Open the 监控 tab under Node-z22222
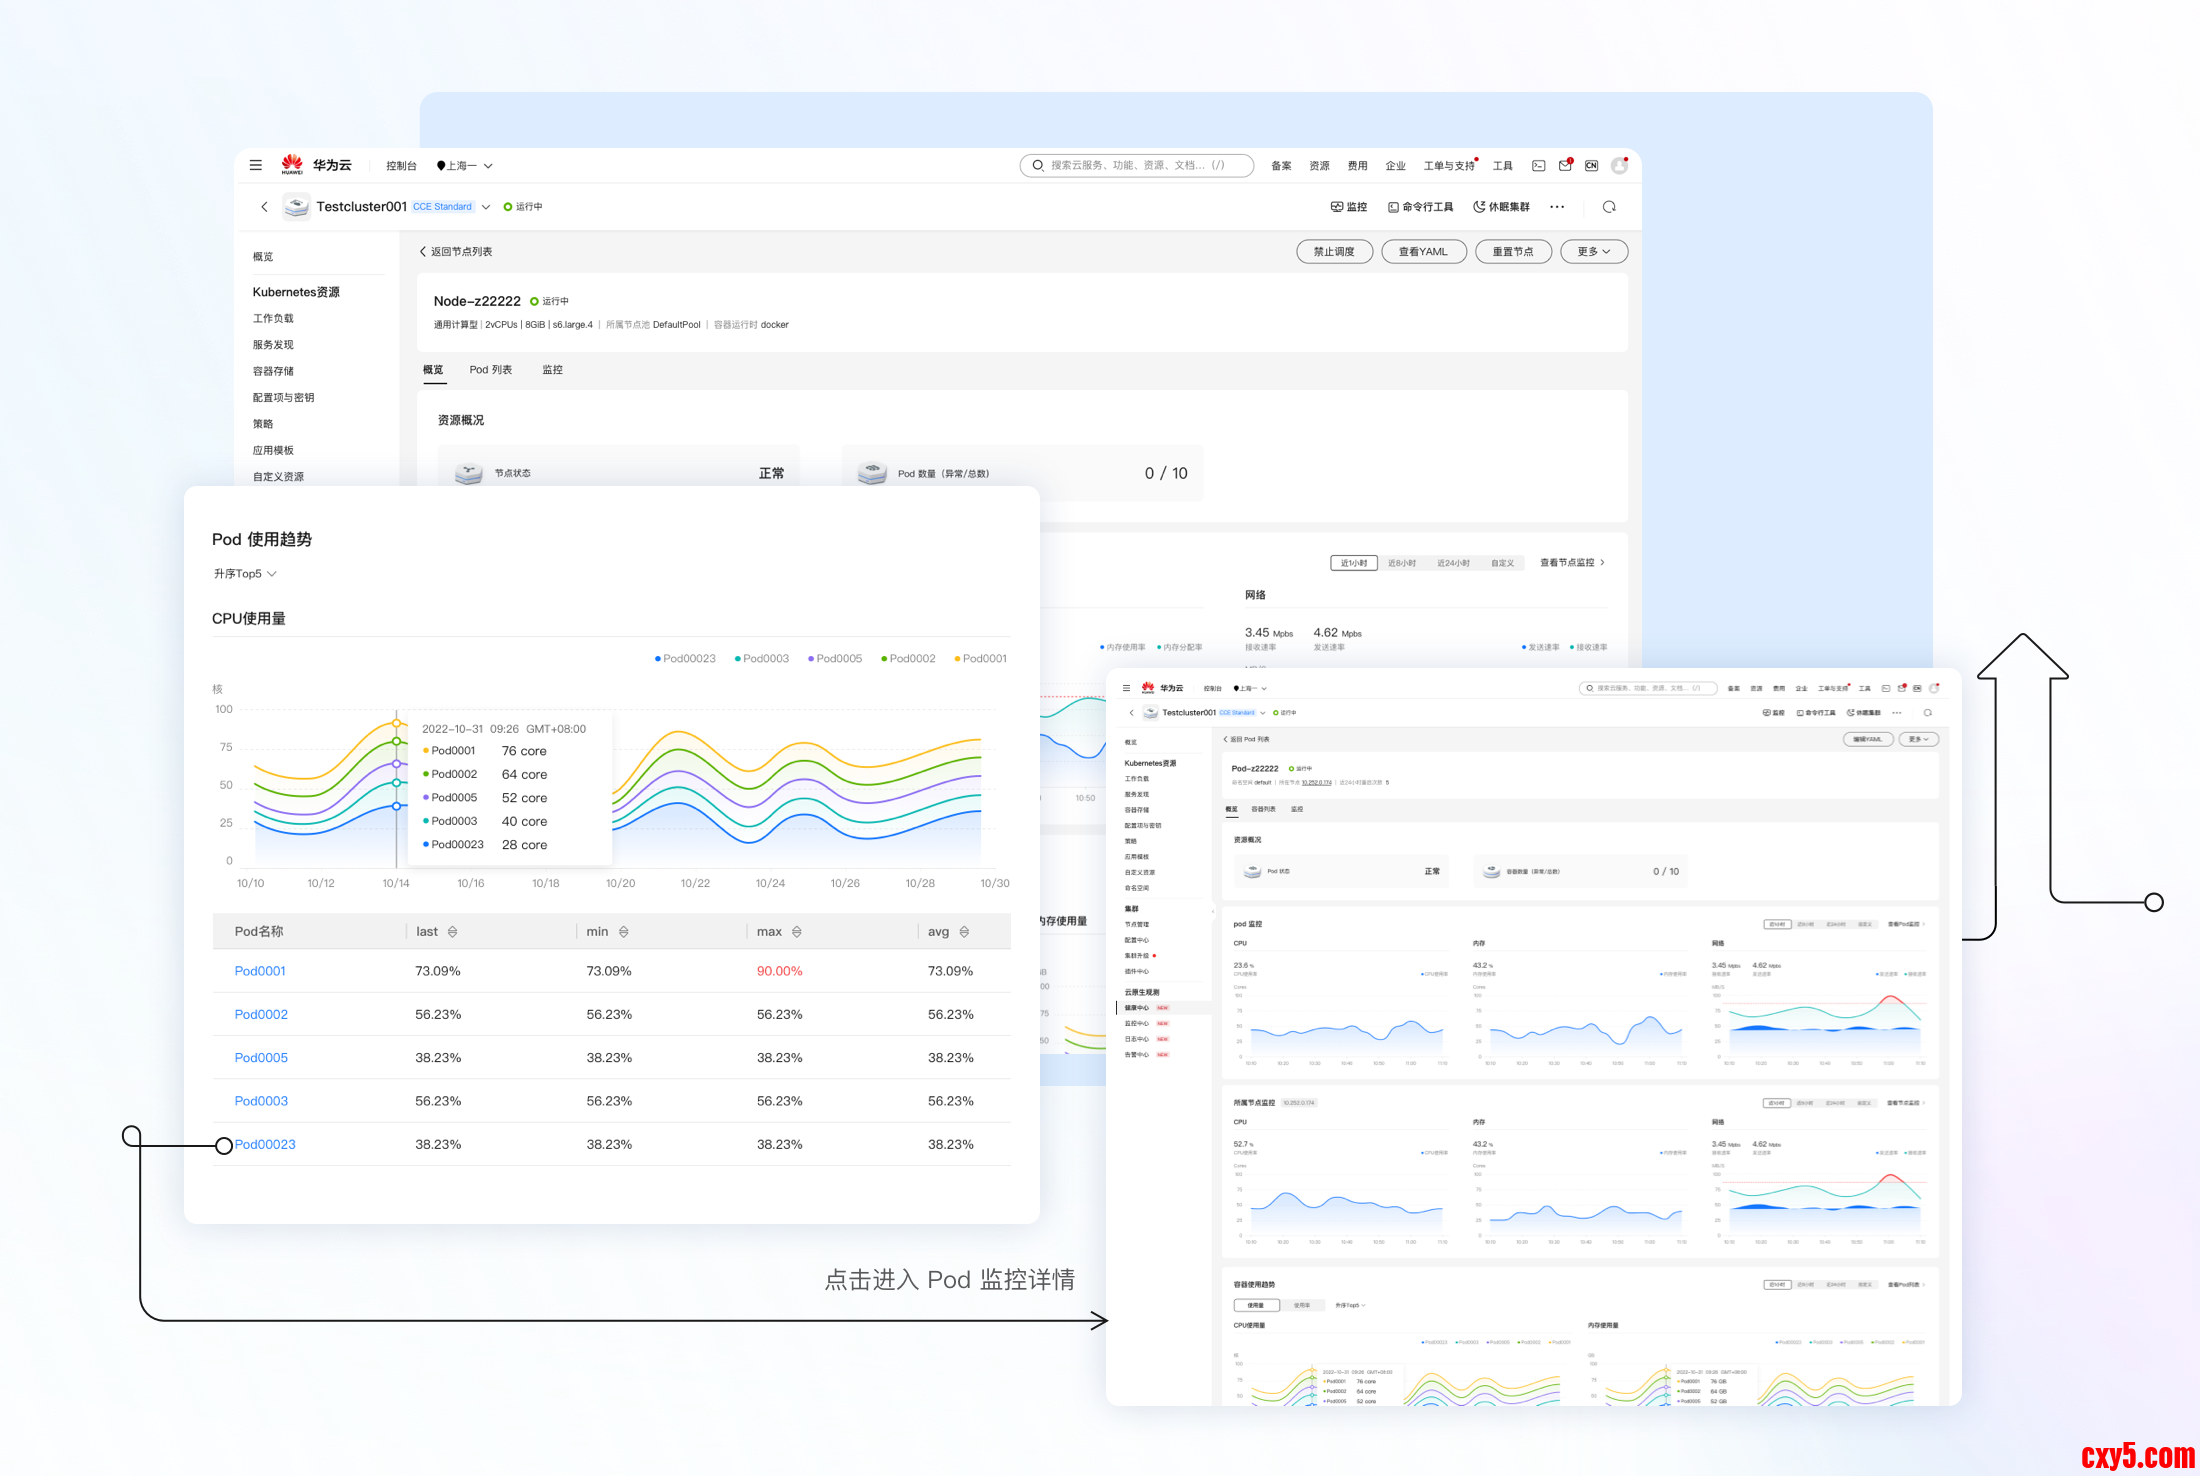The height and width of the screenshot is (1476, 2200). (x=552, y=370)
